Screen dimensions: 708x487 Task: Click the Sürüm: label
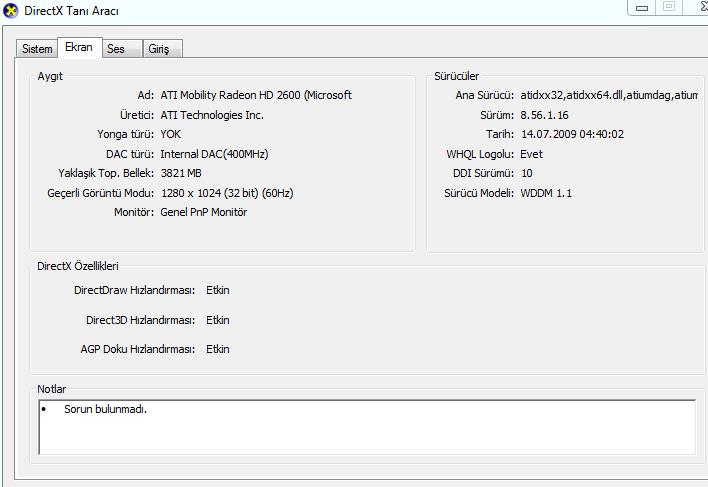pyautogui.click(x=497, y=115)
